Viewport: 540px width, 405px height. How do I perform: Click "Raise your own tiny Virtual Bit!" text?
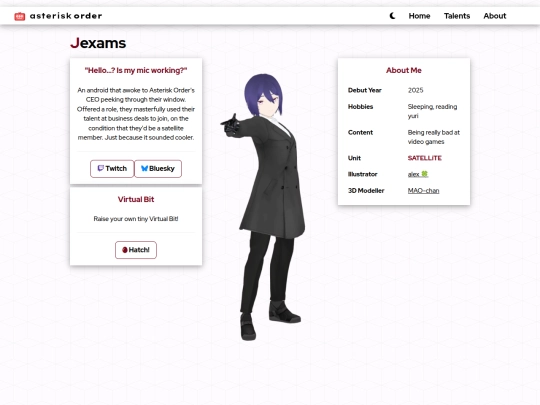(136, 219)
